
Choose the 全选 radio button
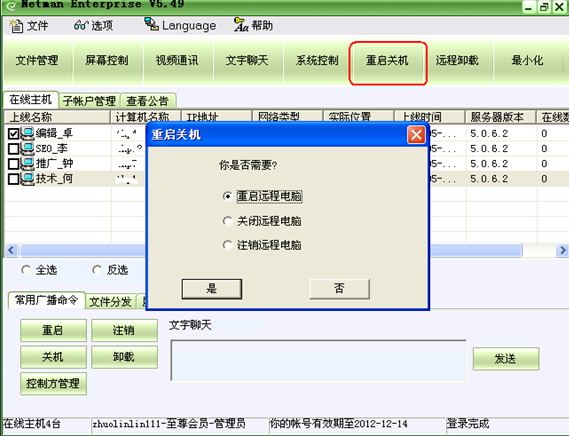pos(26,270)
